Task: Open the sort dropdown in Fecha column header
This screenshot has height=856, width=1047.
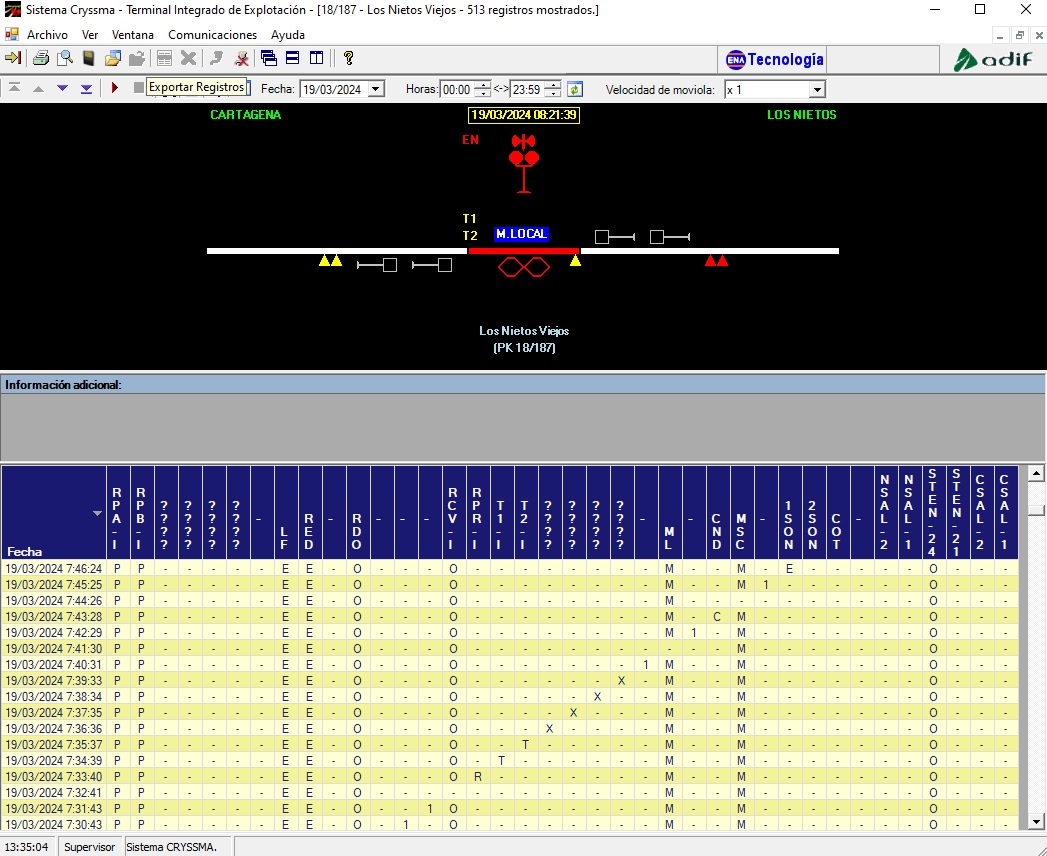Action: pyautogui.click(x=97, y=514)
